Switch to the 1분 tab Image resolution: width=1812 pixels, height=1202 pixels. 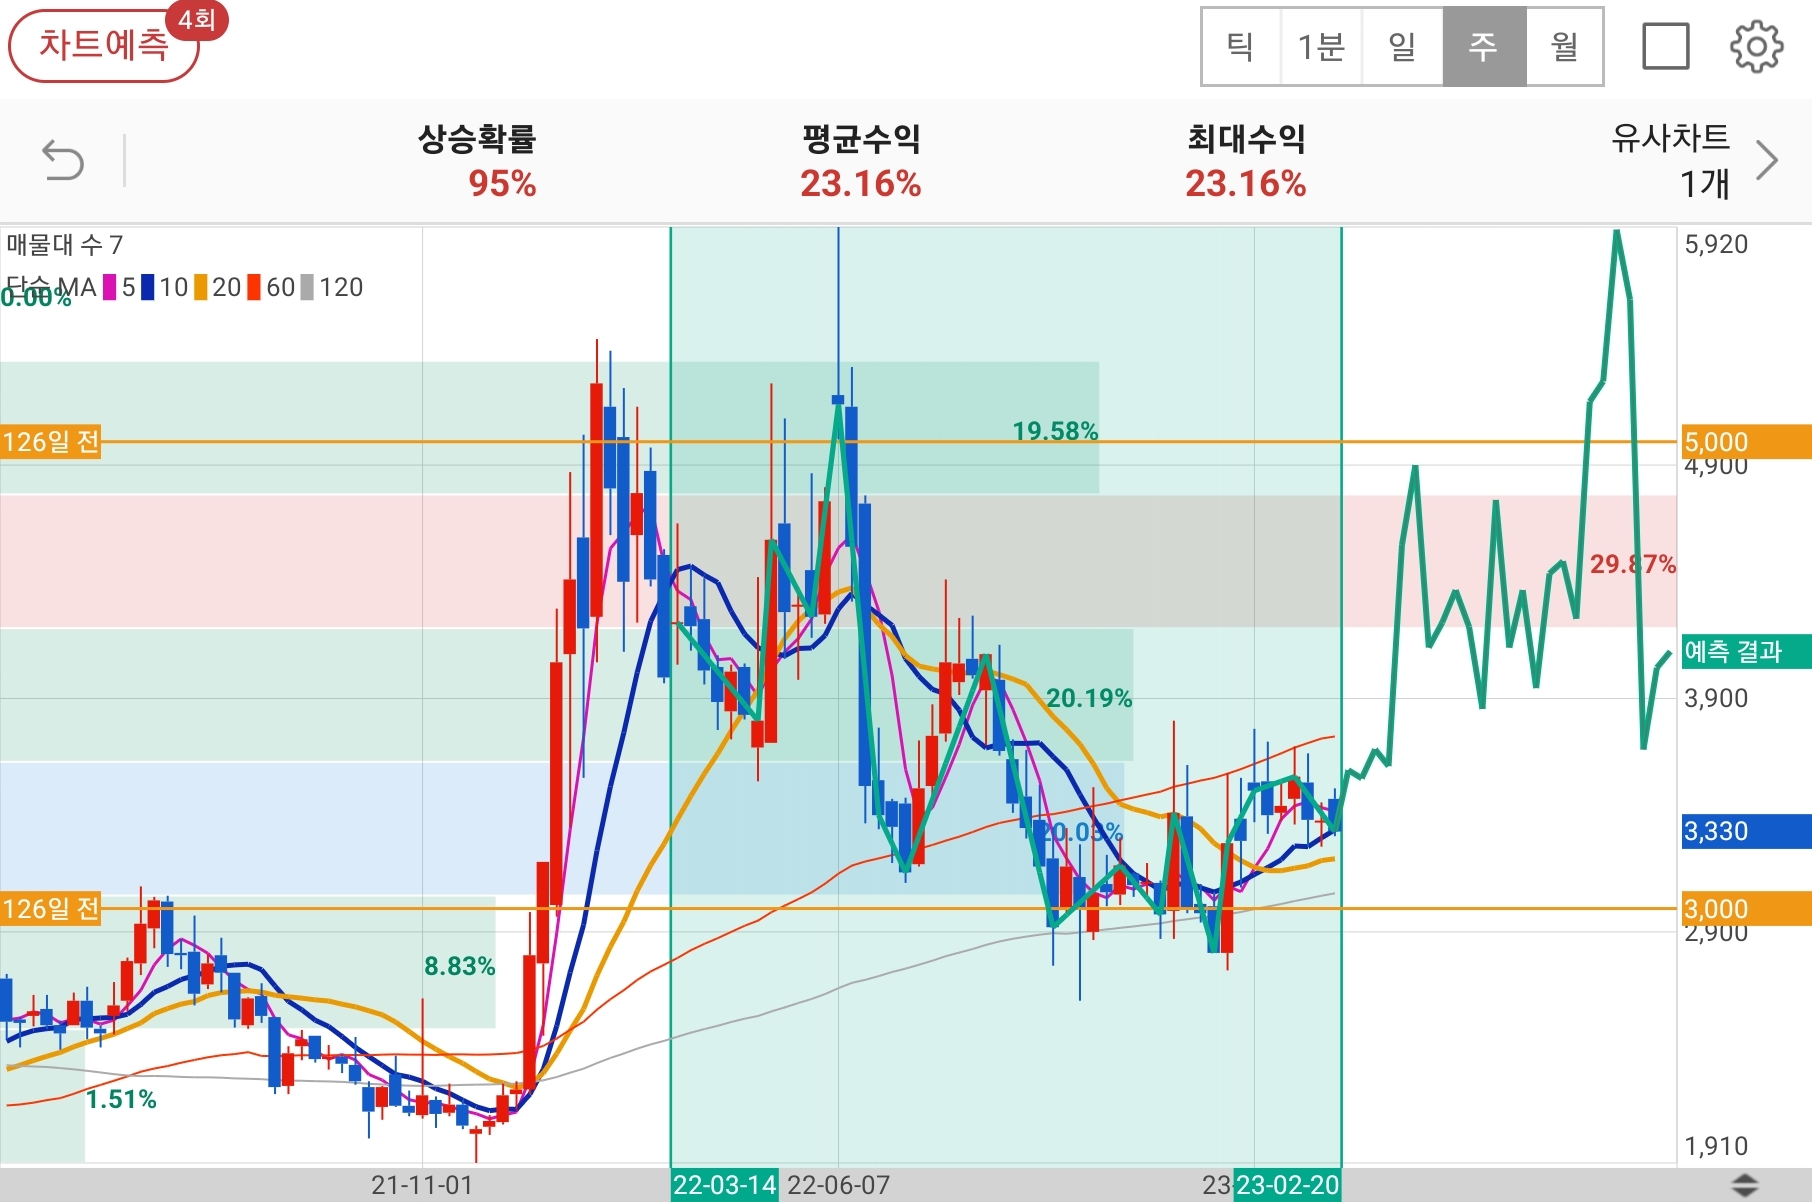click(x=1321, y=47)
